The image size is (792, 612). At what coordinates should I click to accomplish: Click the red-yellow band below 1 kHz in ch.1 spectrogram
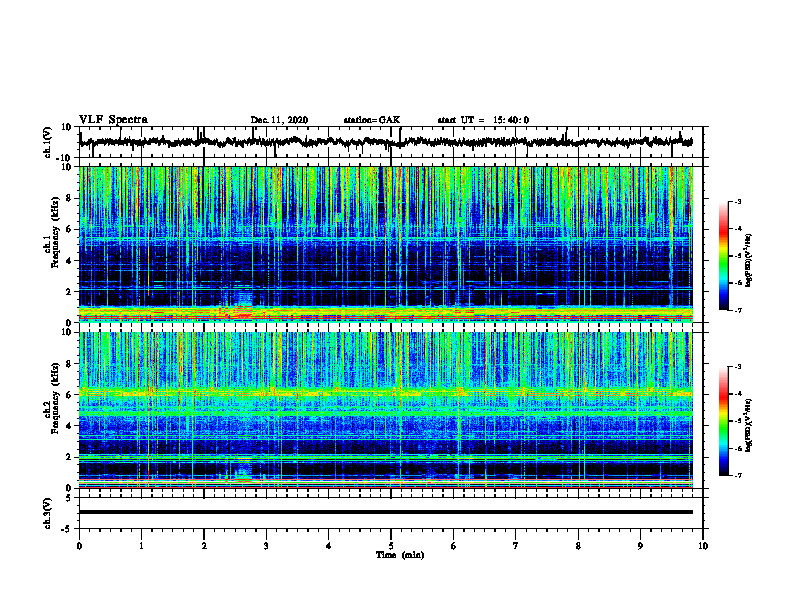pyautogui.click(x=386, y=314)
